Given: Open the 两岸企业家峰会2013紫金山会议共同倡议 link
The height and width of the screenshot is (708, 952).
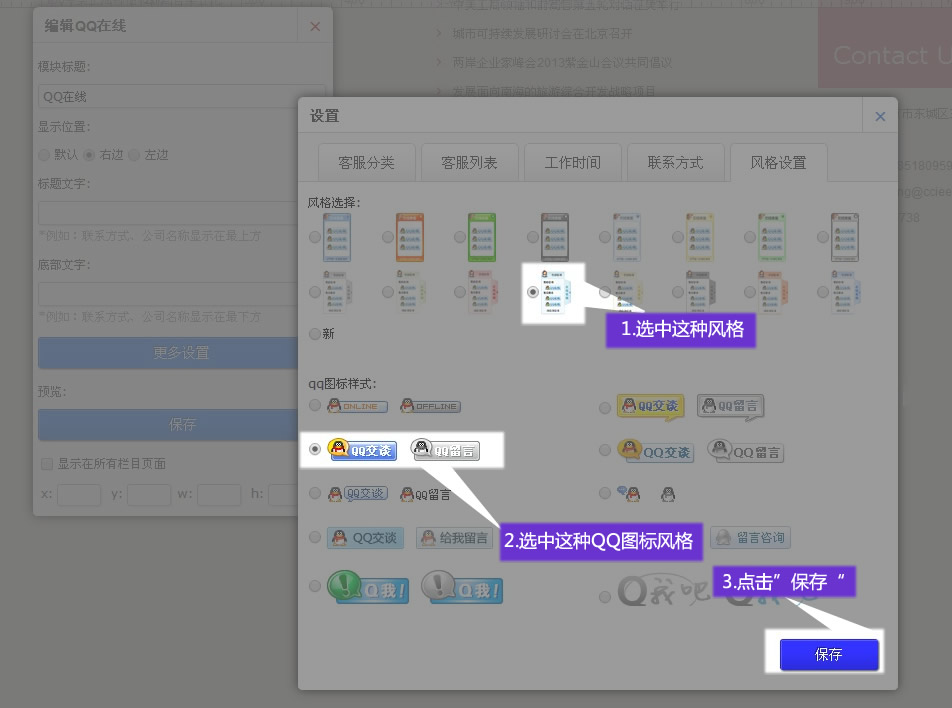Looking at the screenshot, I should (x=562, y=63).
